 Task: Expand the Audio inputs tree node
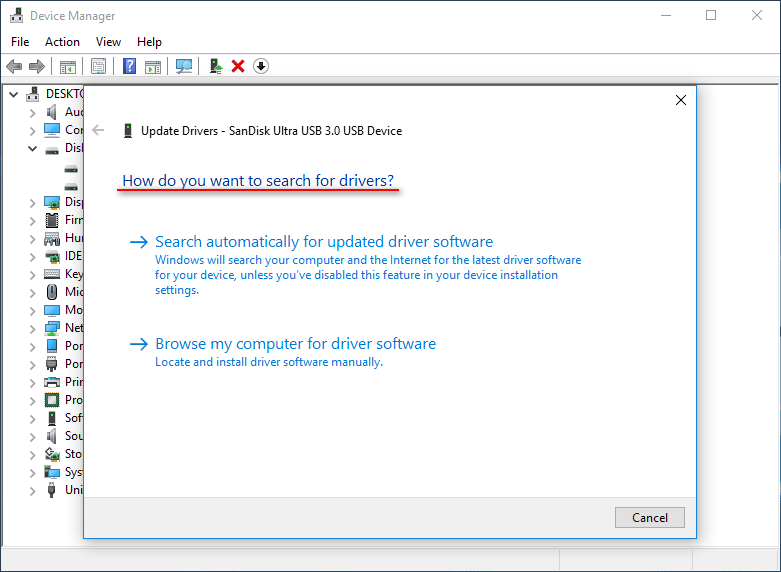click(x=32, y=112)
